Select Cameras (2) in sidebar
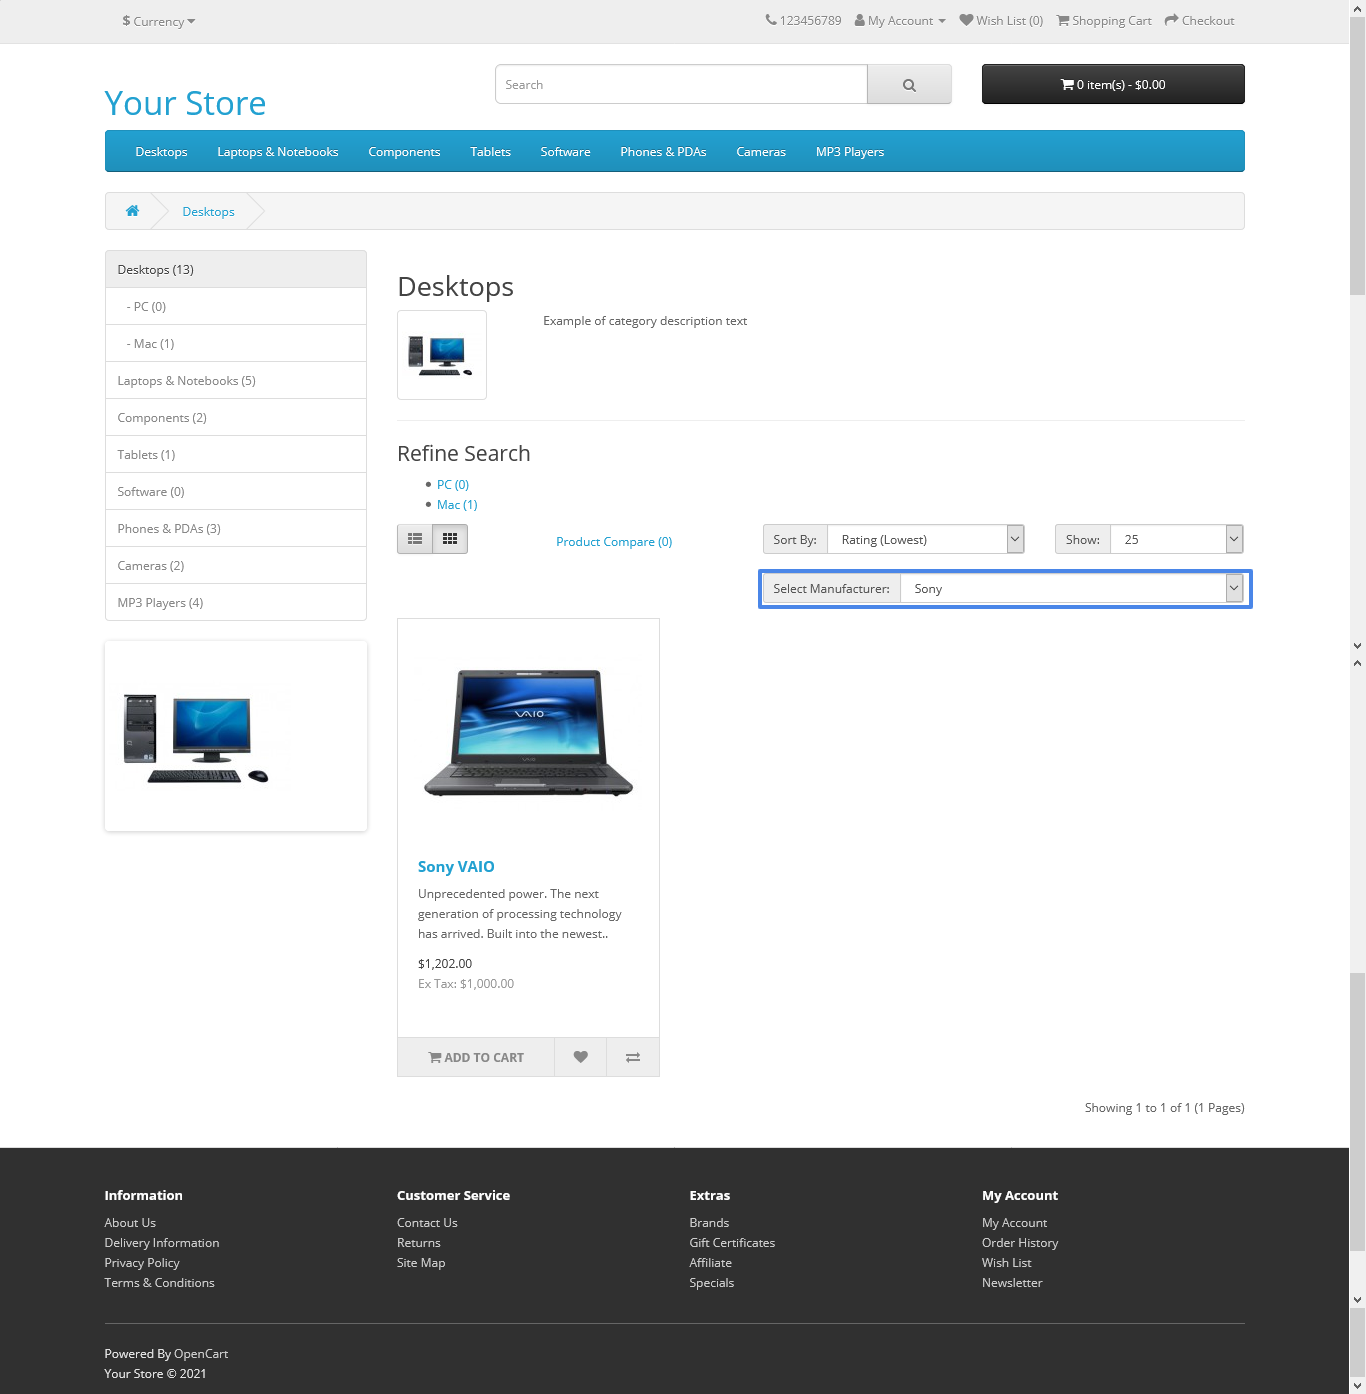 tap(236, 566)
